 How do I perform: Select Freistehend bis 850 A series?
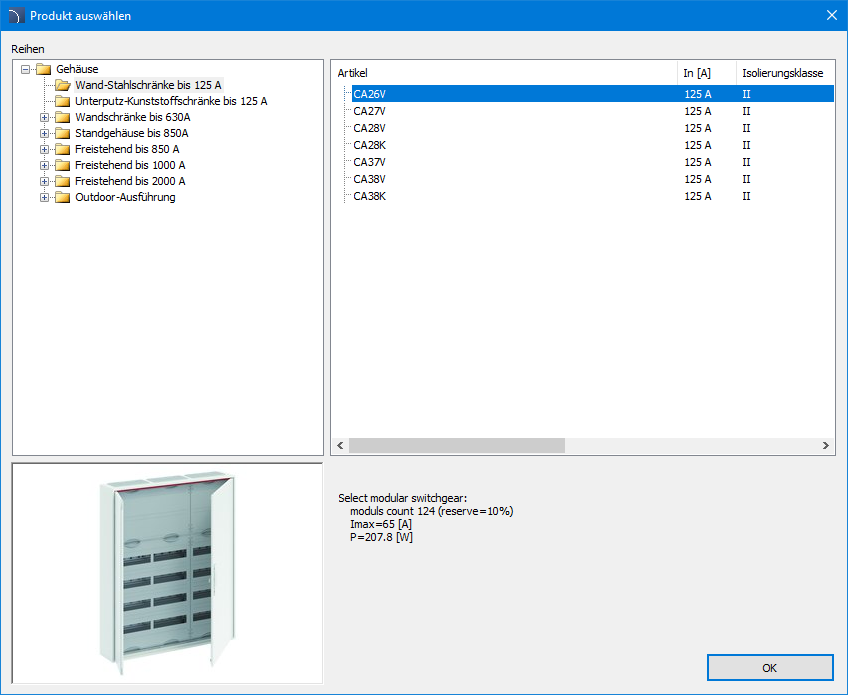click(x=127, y=149)
